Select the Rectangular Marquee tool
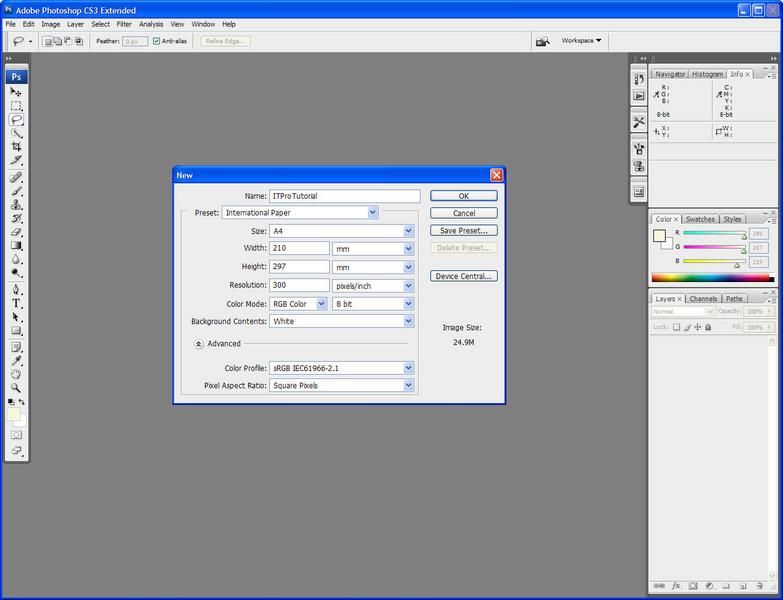This screenshot has height=600, width=783. tap(16, 106)
